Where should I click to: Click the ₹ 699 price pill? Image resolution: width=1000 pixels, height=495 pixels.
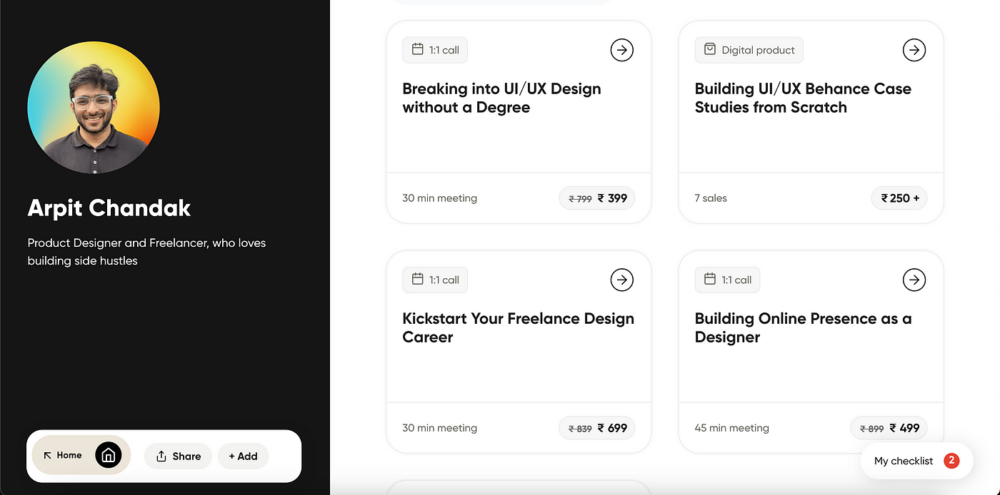coord(597,428)
